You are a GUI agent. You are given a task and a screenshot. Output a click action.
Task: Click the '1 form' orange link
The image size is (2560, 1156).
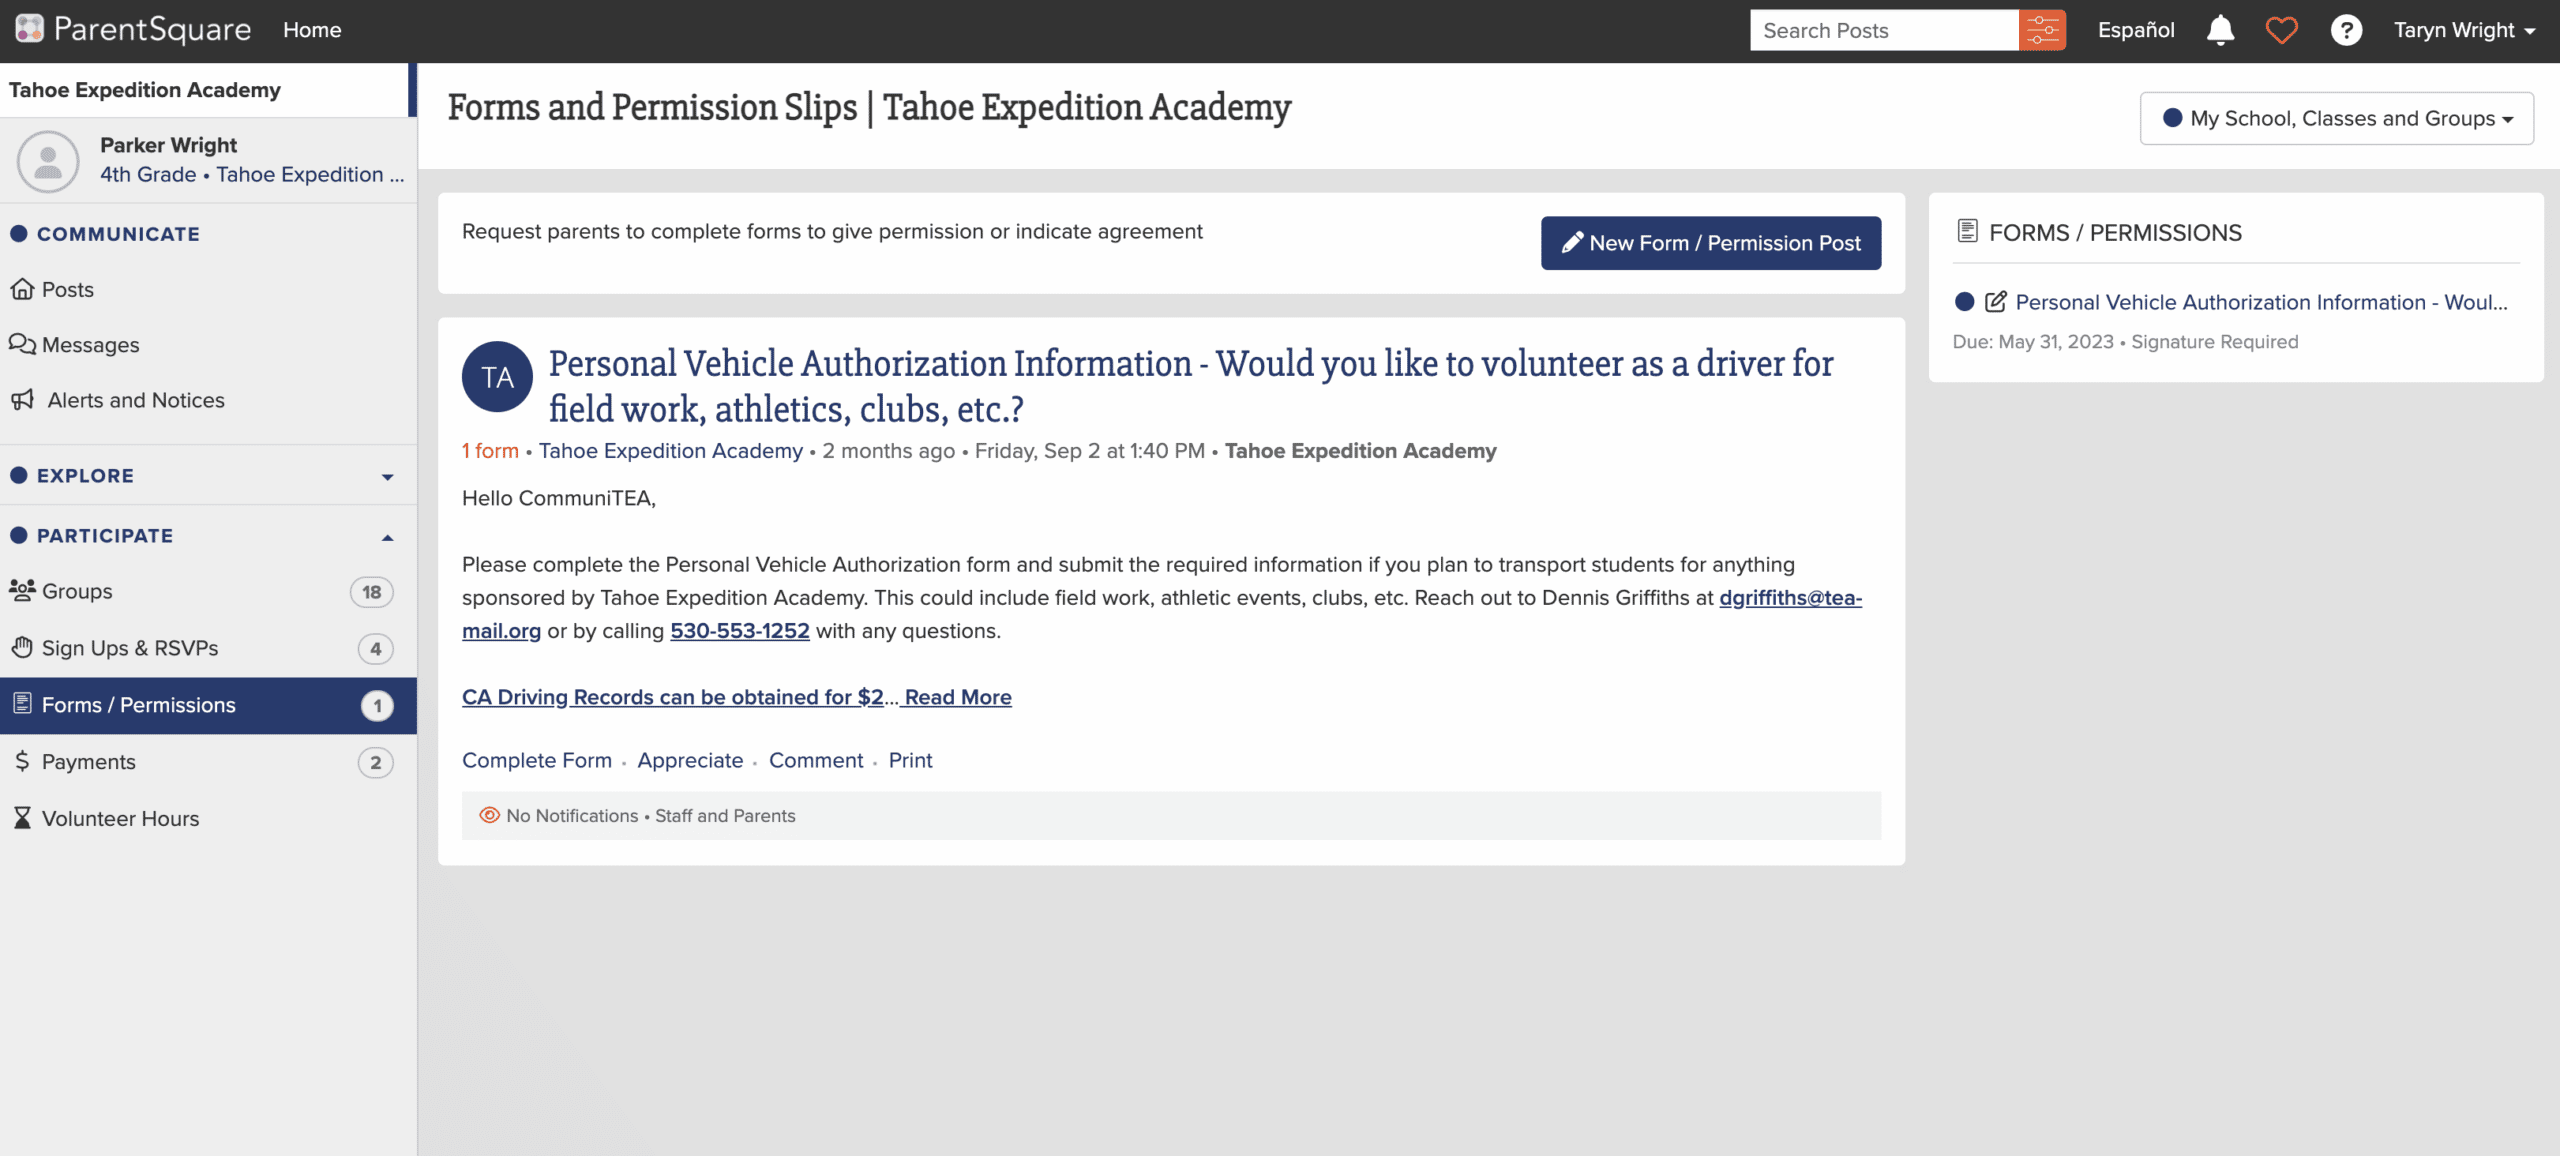click(490, 451)
